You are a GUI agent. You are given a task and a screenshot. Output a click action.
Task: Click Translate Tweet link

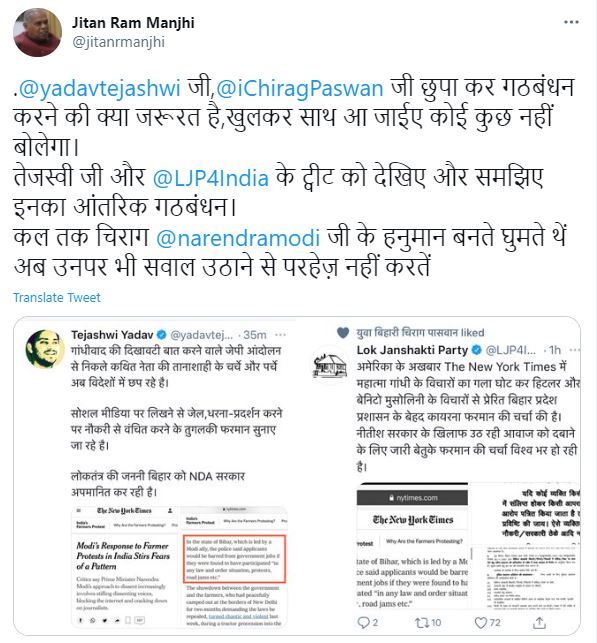57,297
